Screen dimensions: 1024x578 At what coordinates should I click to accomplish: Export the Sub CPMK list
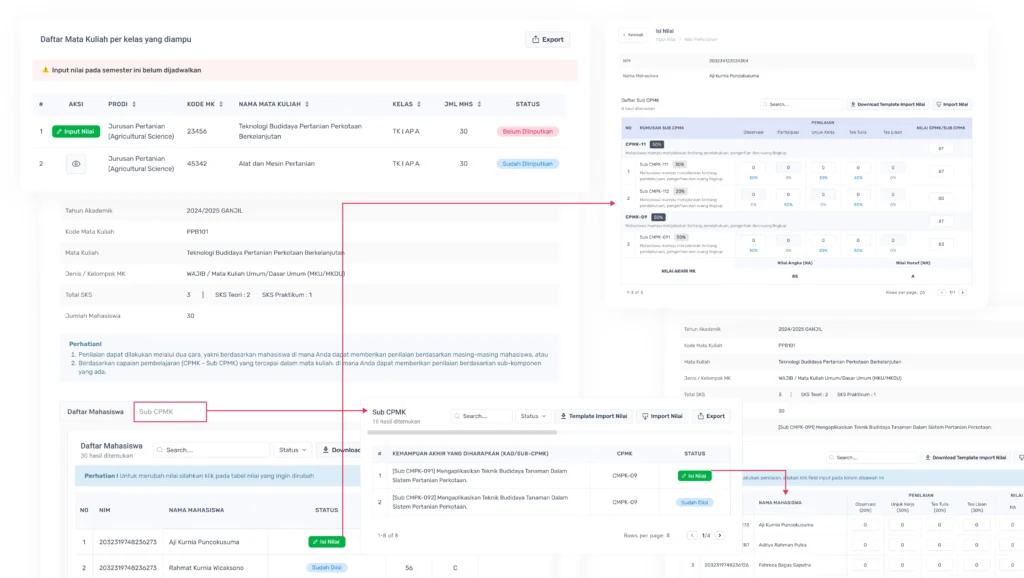pos(711,416)
